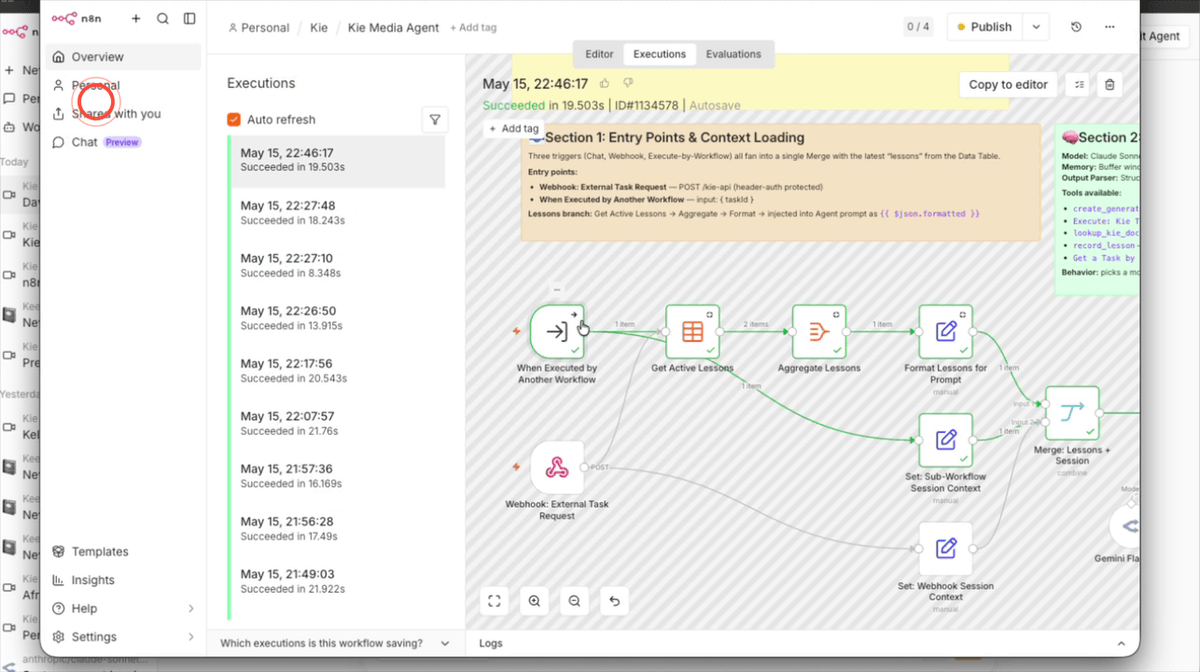Open the executions filter funnel icon
This screenshot has height=672, width=1200.
pyautogui.click(x=435, y=119)
